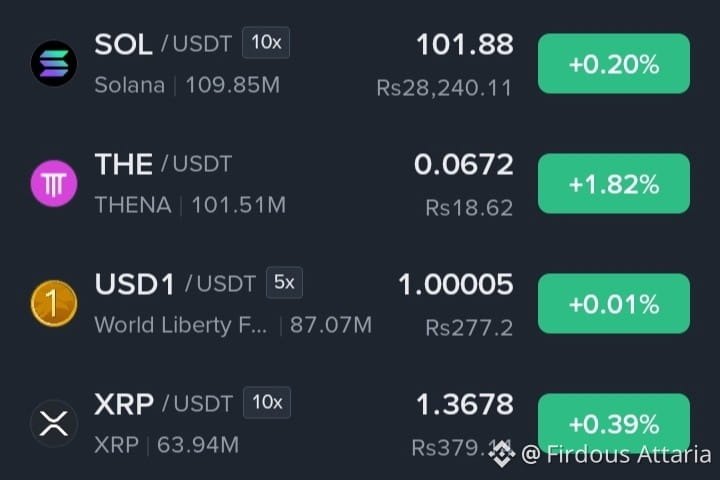Click the SOL price 101.88
The height and width of the screenshot is (480, 720).
coord(465,45)
